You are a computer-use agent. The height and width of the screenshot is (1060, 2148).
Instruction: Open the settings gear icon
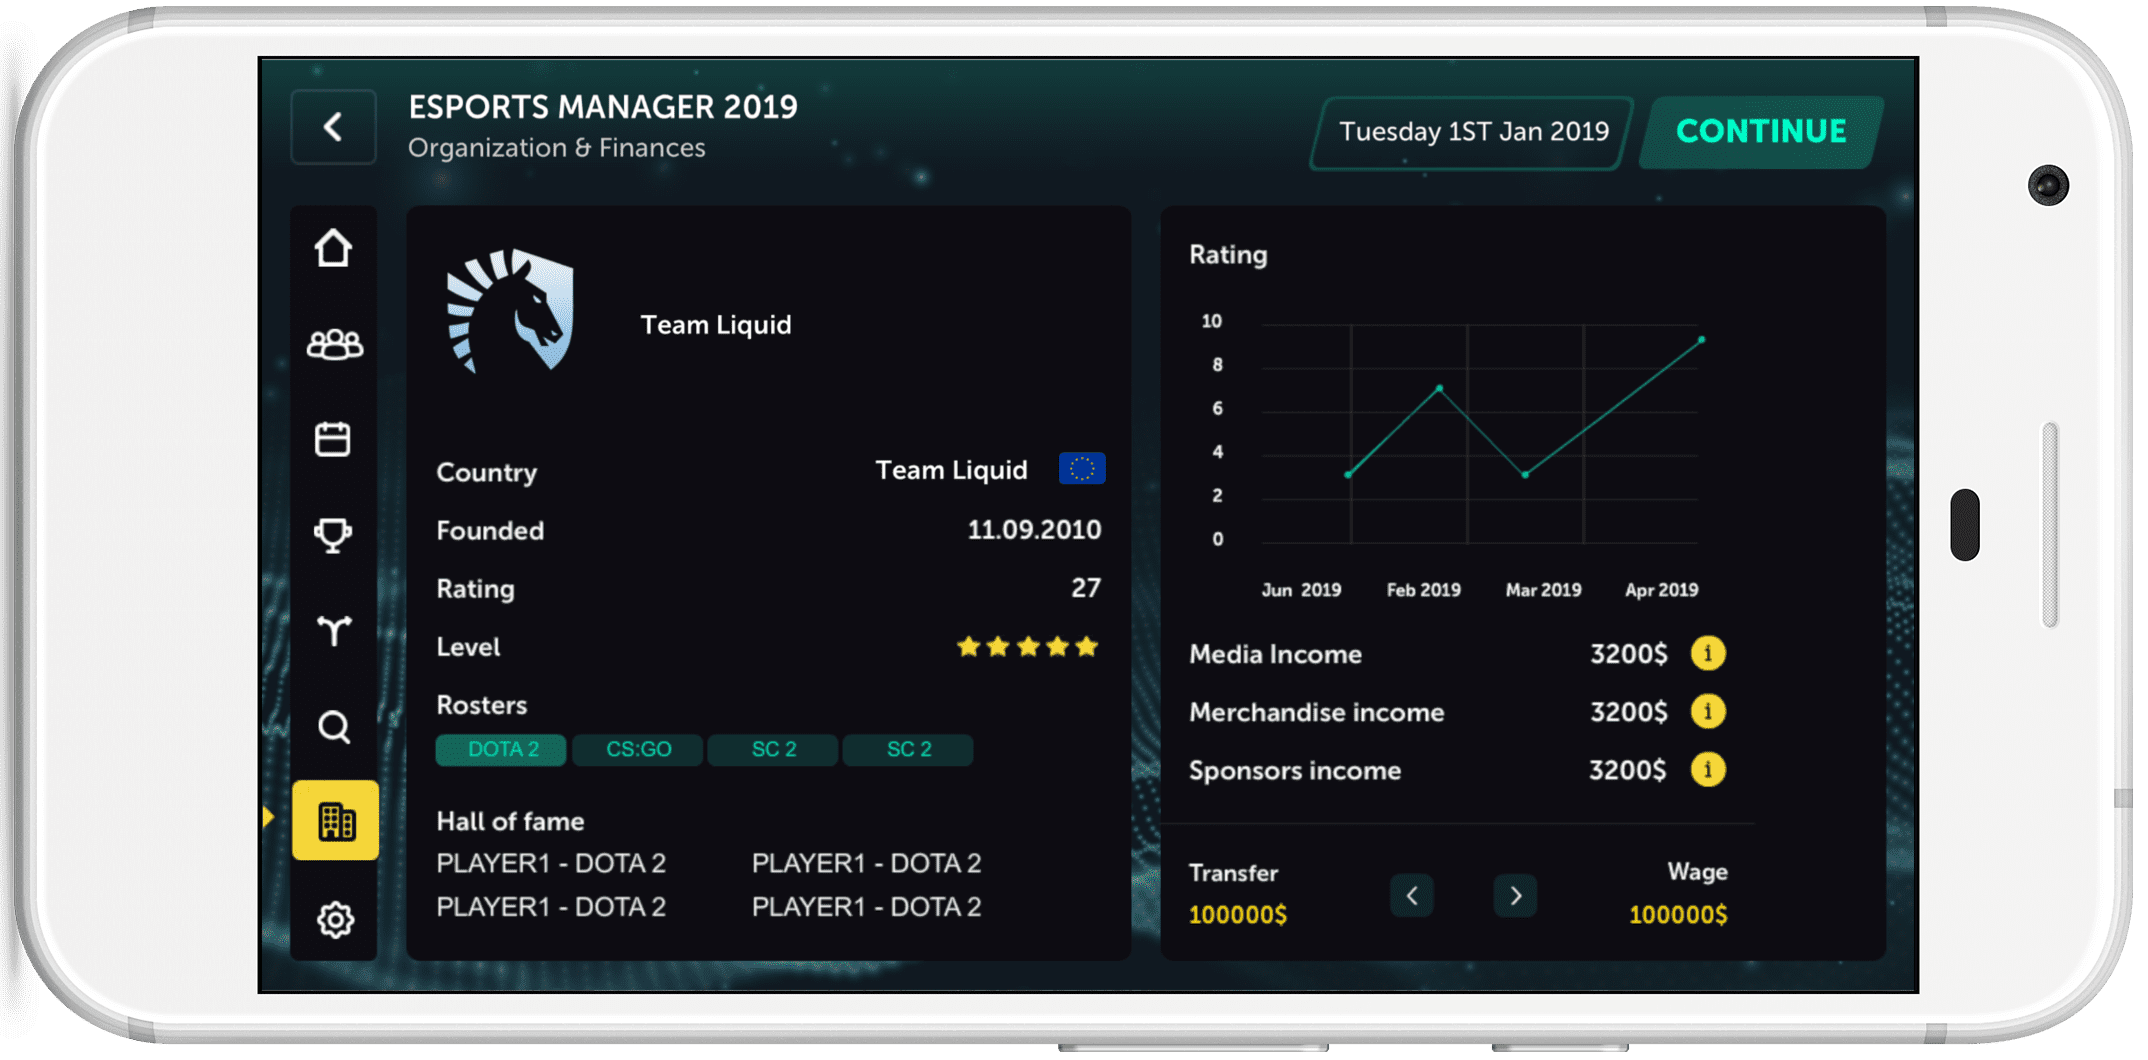(x=335, y=919)
